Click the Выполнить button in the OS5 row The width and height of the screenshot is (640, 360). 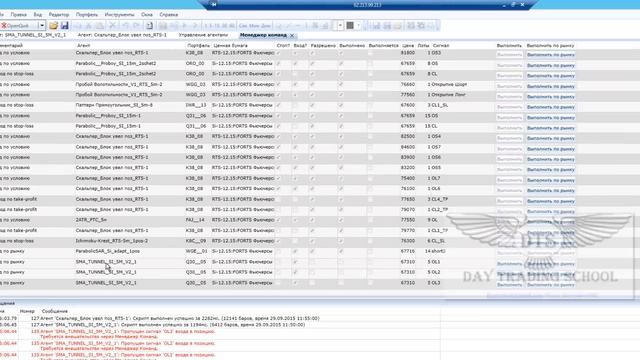[509, 170]
